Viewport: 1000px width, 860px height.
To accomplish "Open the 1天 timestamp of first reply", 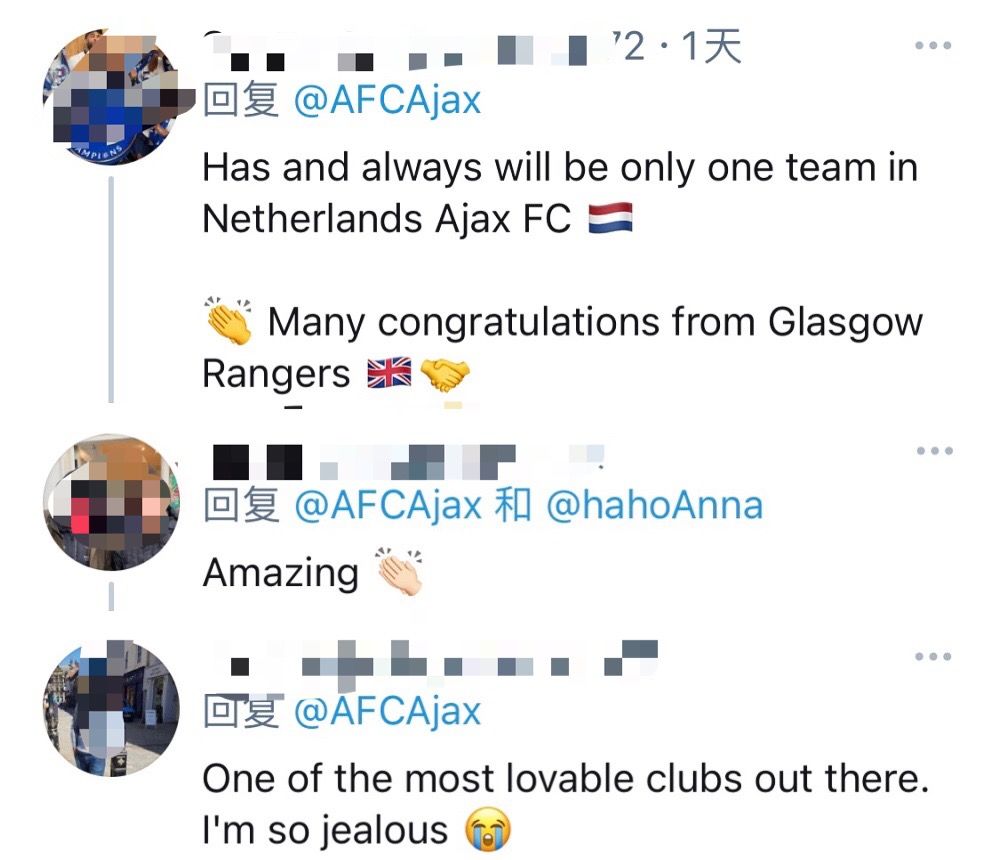I will (711, 47).
